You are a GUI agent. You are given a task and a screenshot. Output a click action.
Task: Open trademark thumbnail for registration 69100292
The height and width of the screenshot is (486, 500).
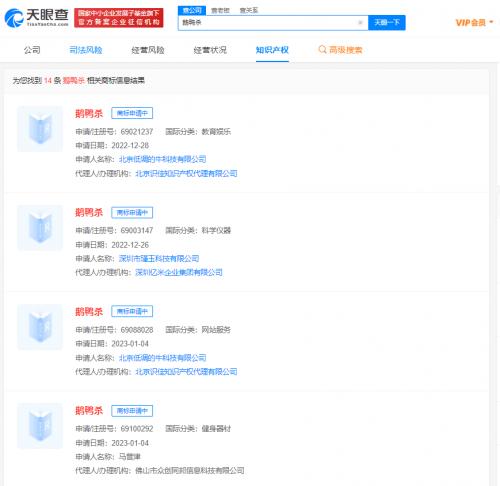(x=40, y=426)
